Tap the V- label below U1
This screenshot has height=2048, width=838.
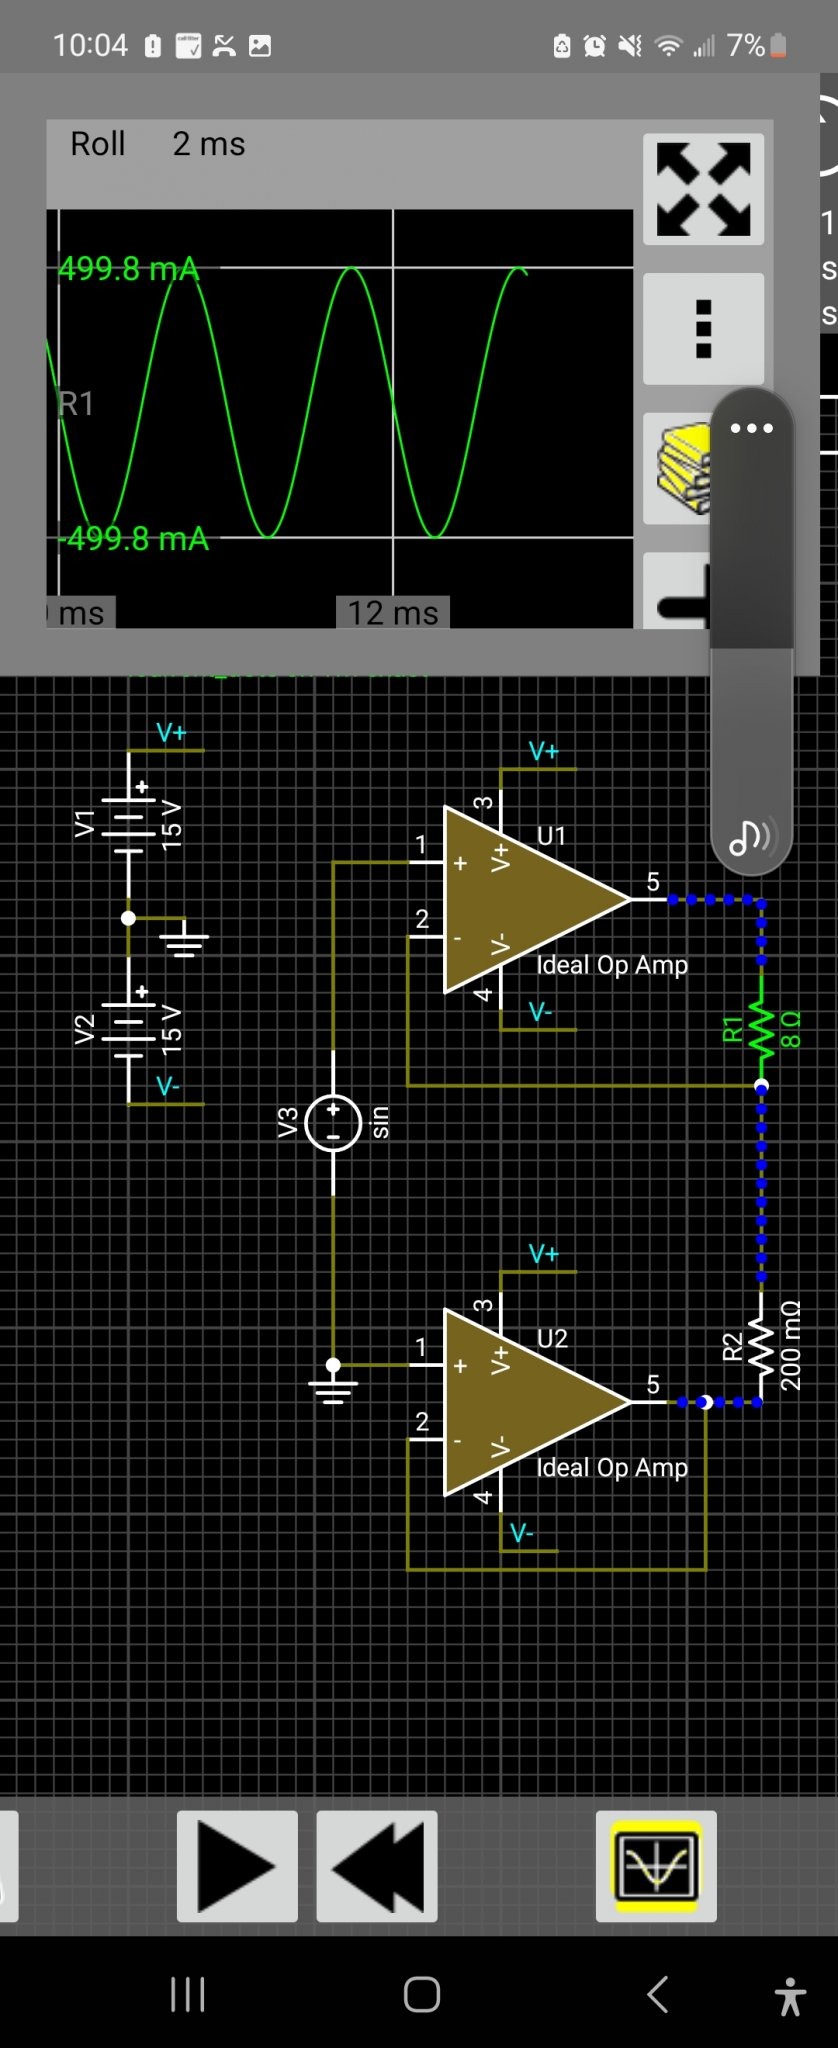click(x=541, y=1012)
